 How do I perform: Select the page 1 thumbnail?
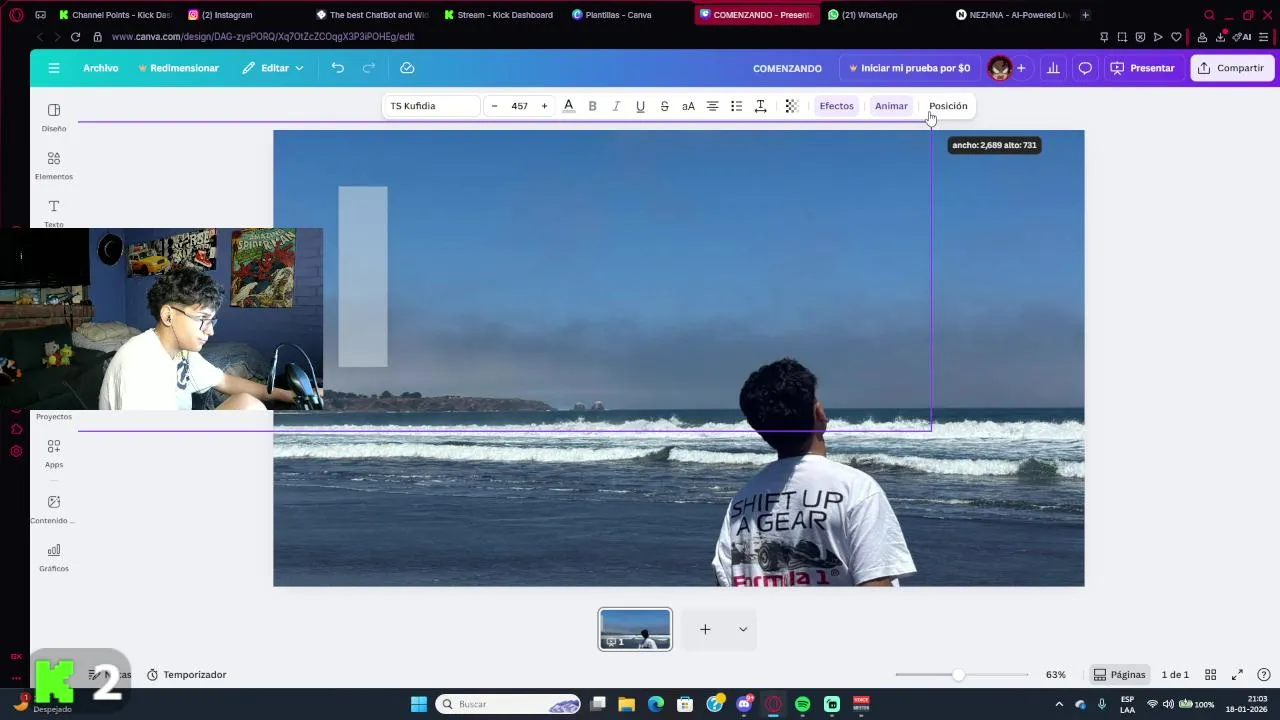click(x=635, y=629)
